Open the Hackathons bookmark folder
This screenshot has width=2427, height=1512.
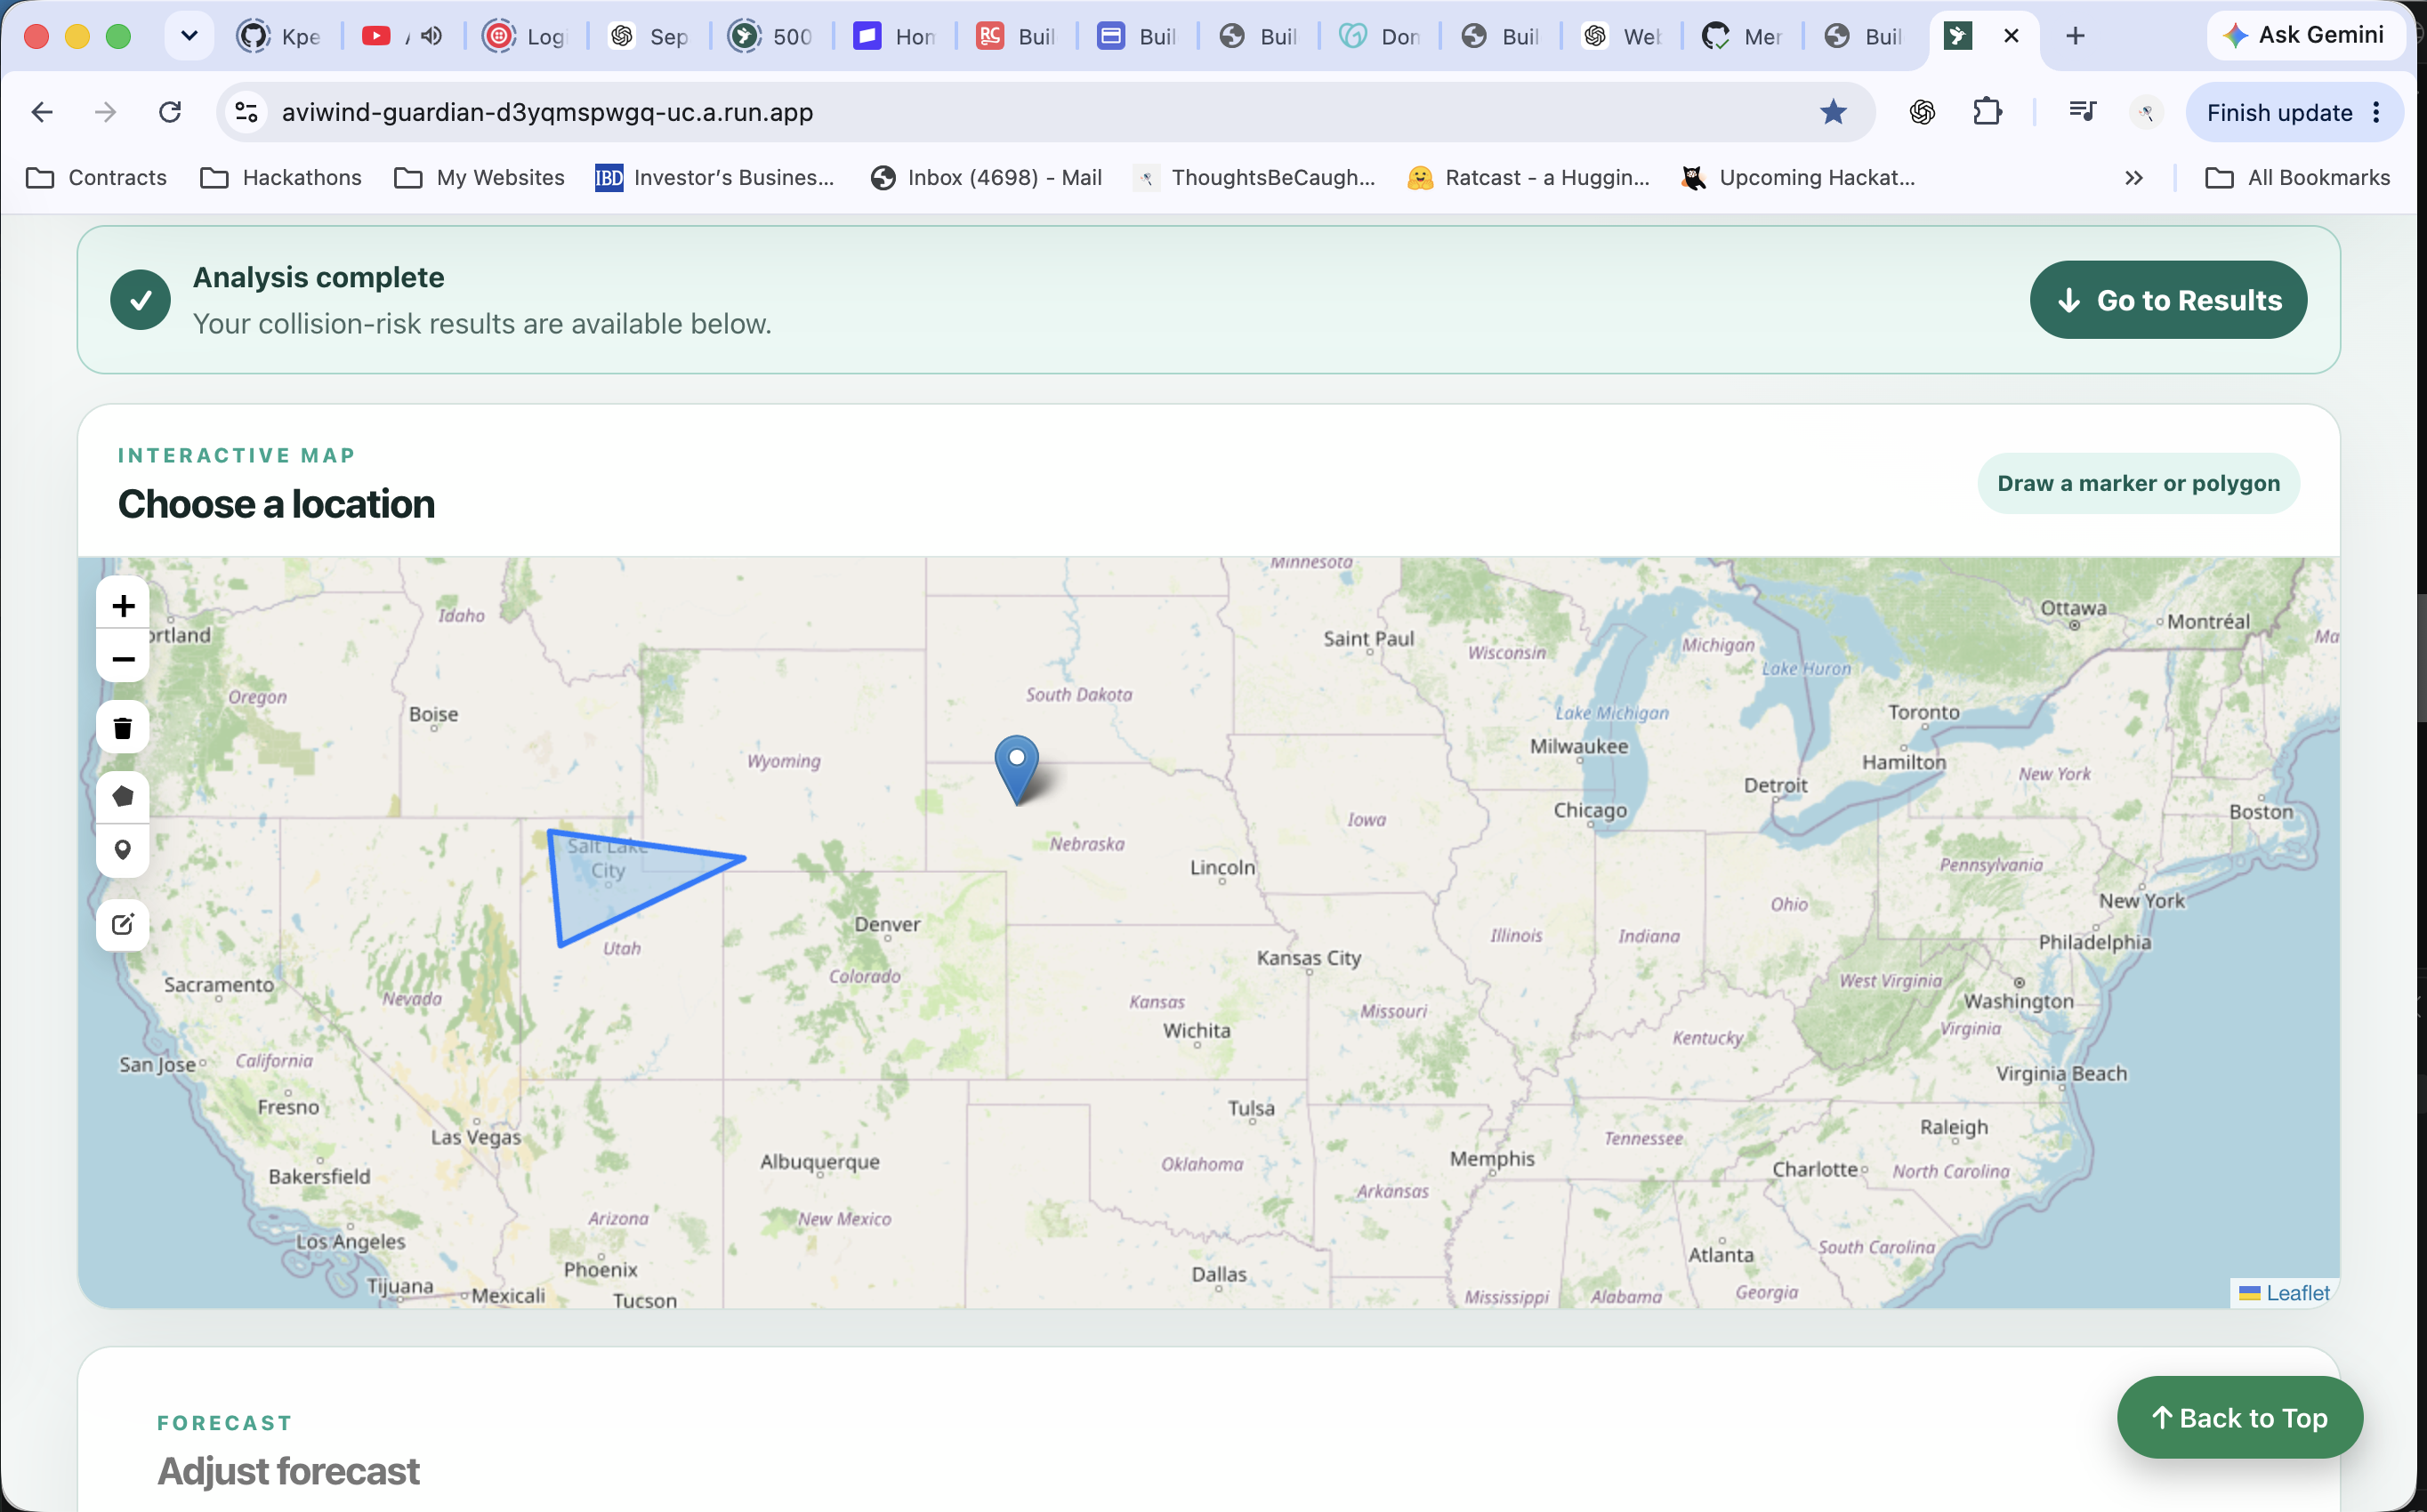coord(281,178)
